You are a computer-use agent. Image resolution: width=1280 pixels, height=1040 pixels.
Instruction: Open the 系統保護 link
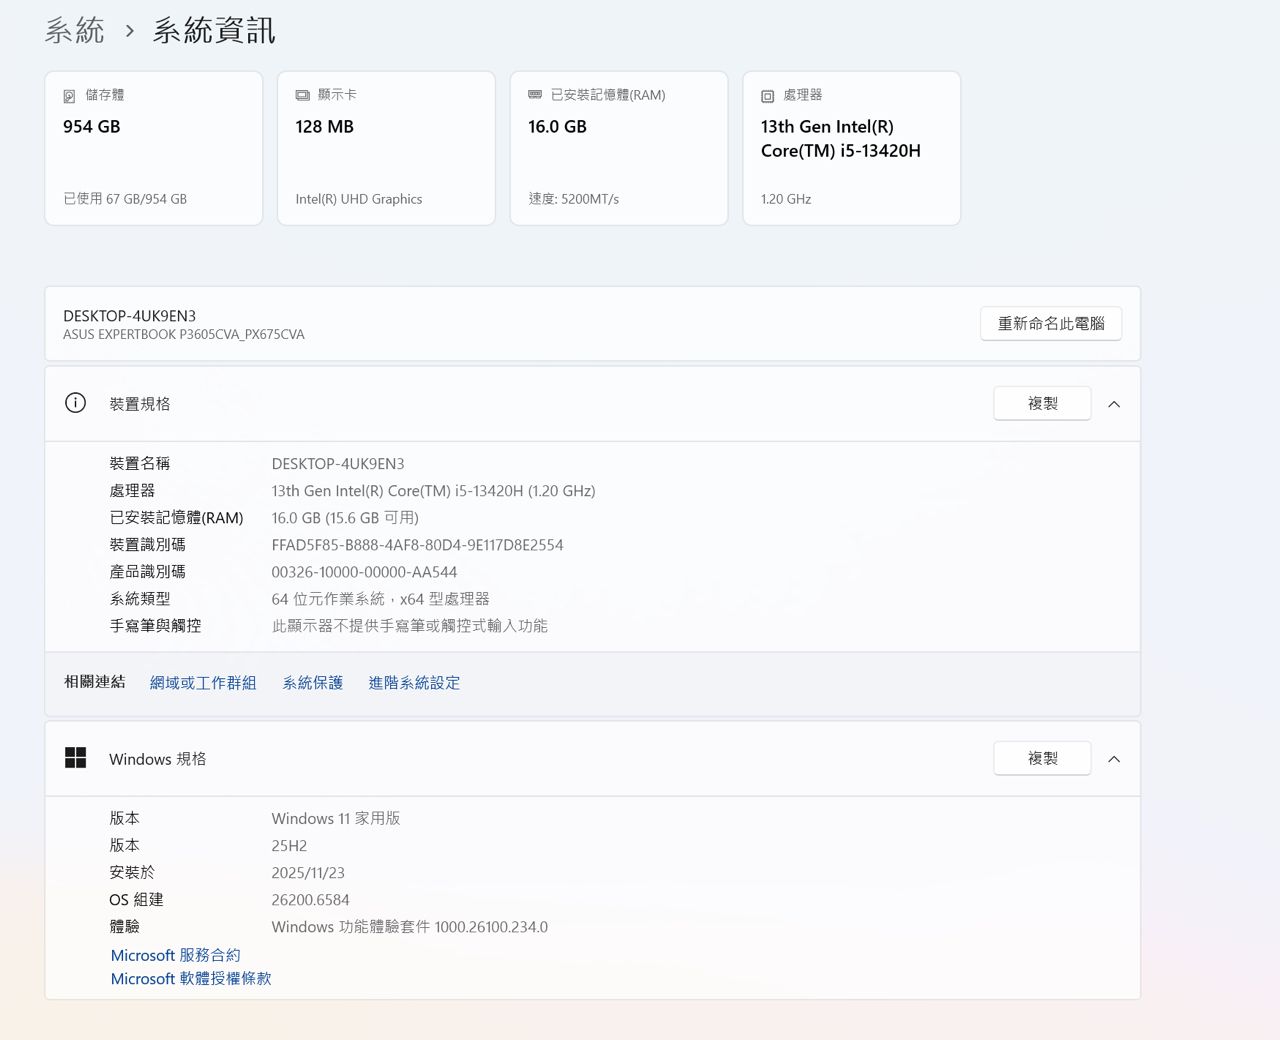(312, 683)
